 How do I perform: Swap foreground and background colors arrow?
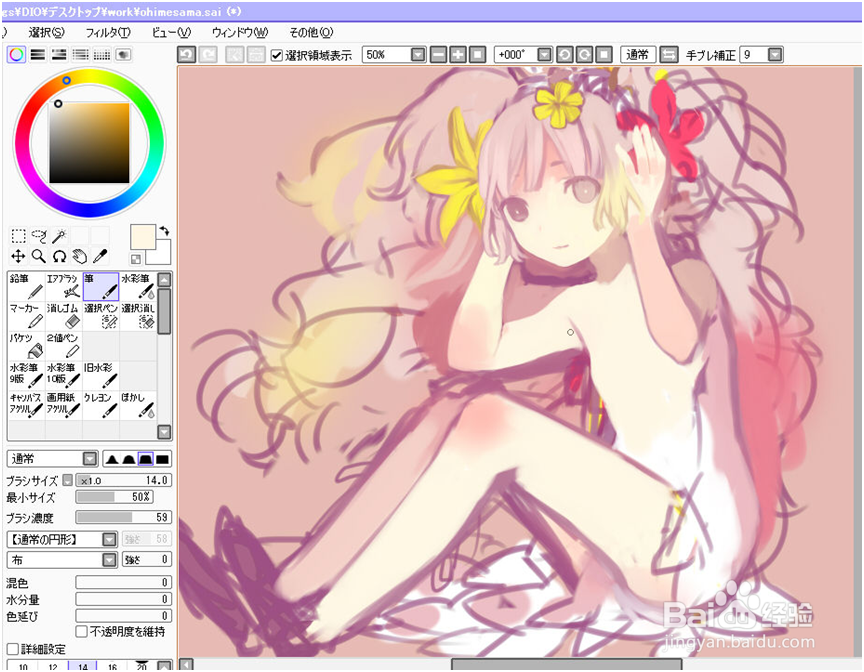point(164,231)
